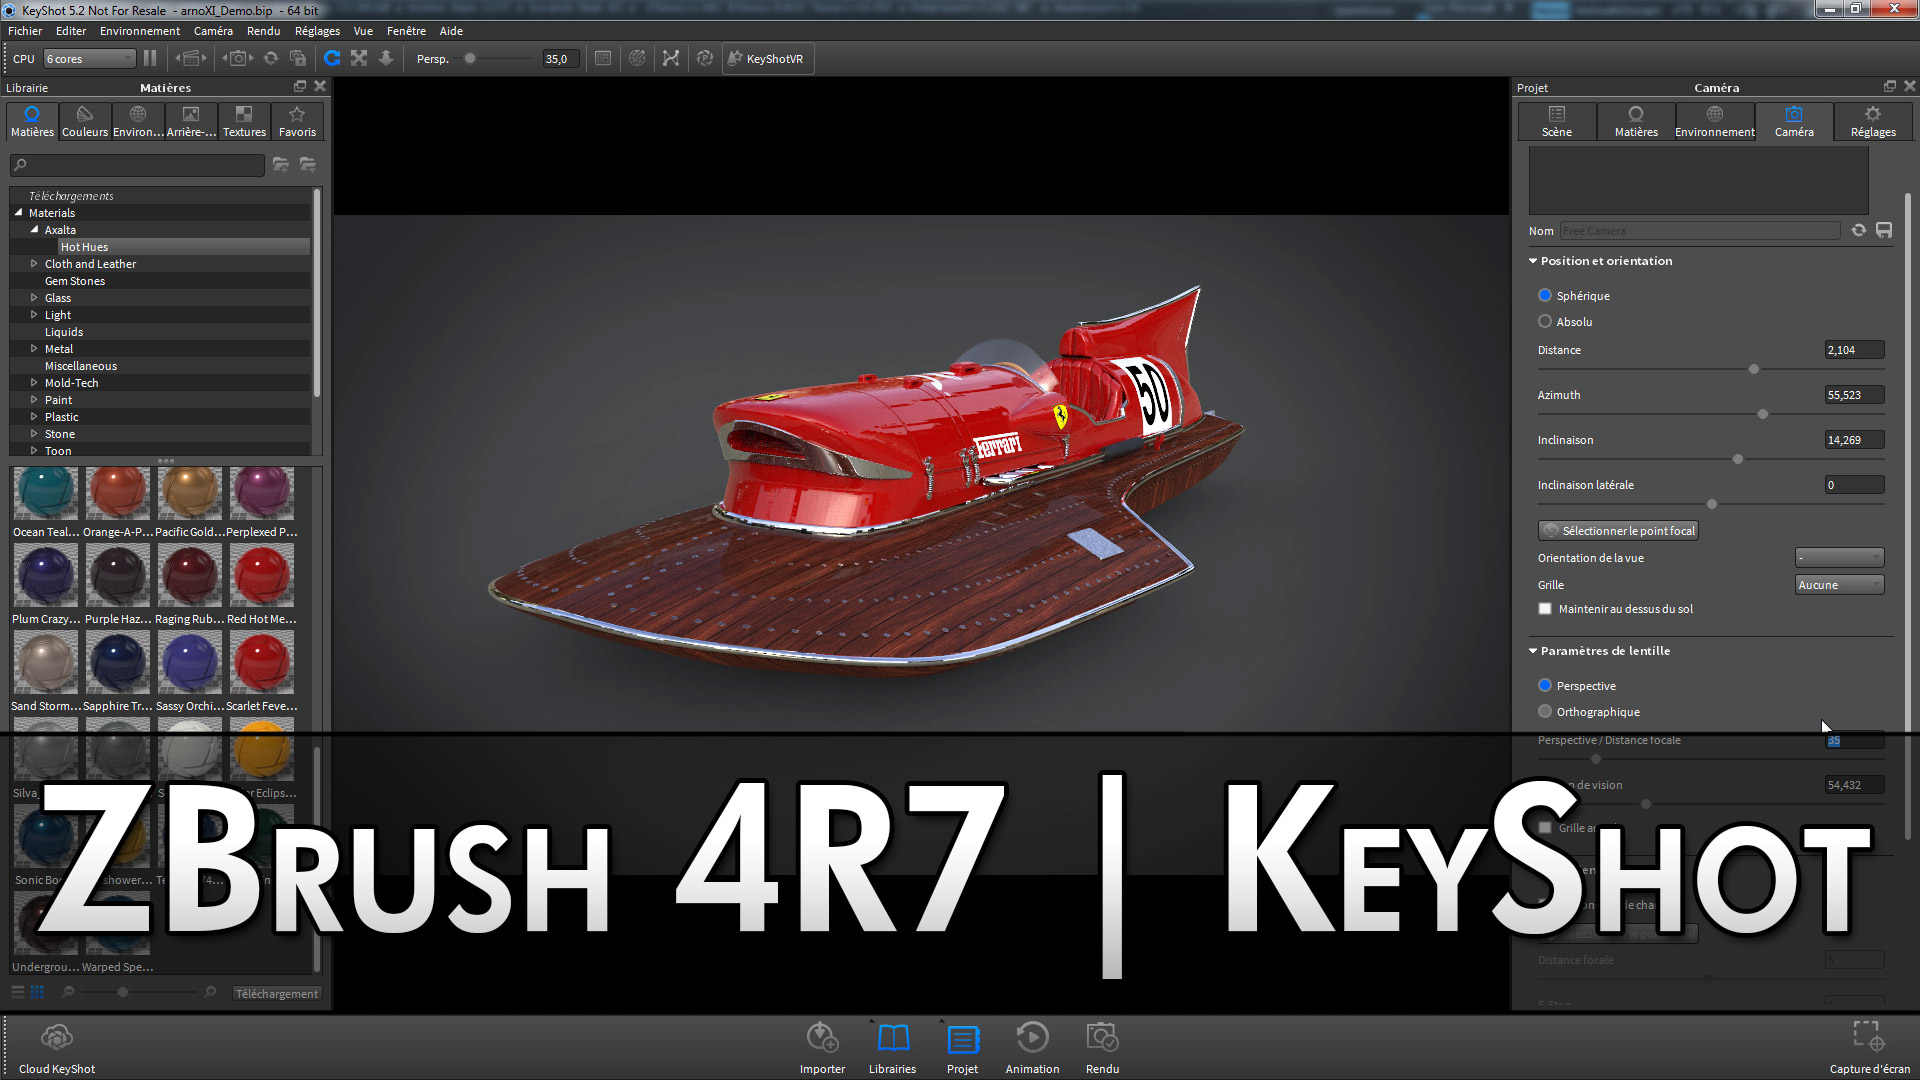Viewport: 1920px width, 1080px height.
Task: Open the Fichier menu
Action: 25,31
